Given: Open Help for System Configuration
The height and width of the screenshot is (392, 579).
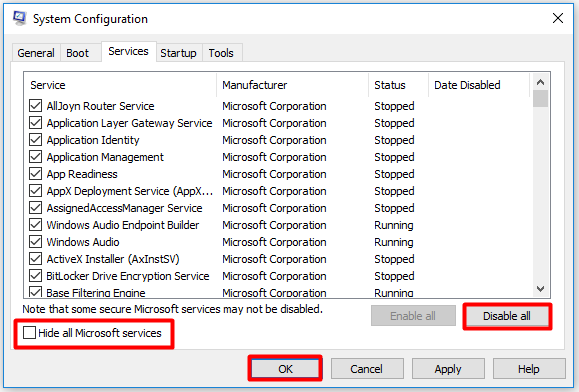Looking at the screenshot, I should point(529,369).
